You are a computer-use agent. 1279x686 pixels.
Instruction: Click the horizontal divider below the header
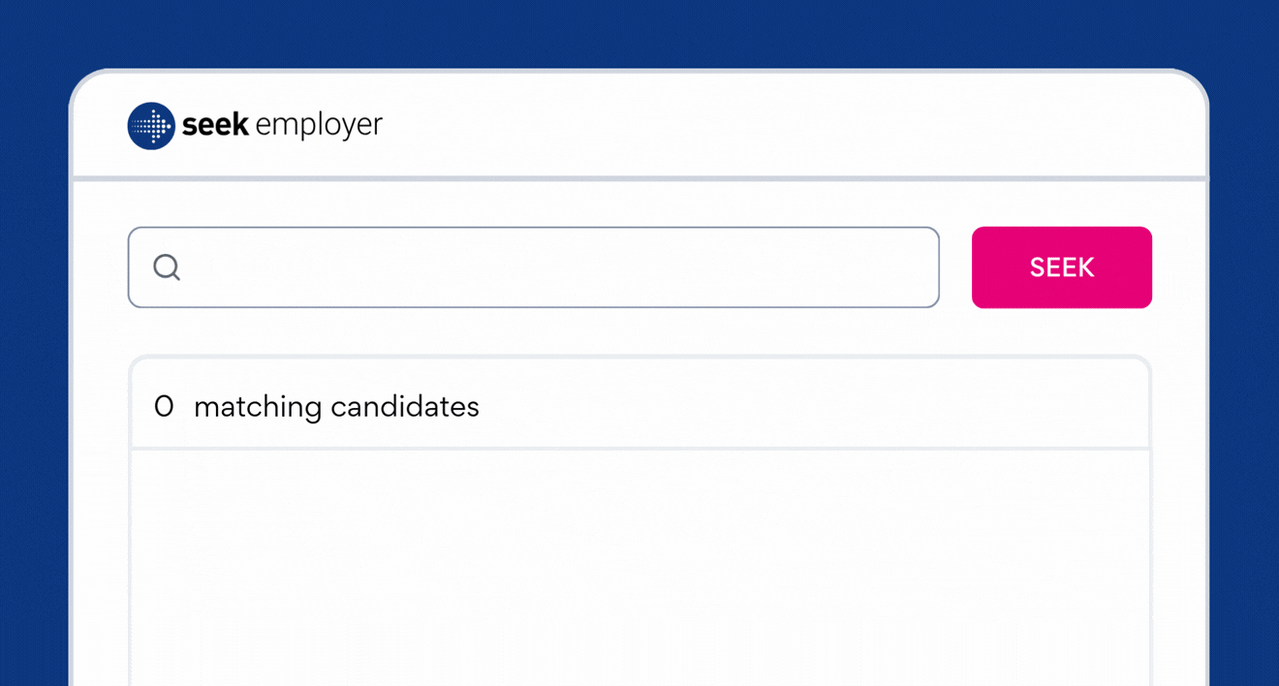(x=640, y=179)
